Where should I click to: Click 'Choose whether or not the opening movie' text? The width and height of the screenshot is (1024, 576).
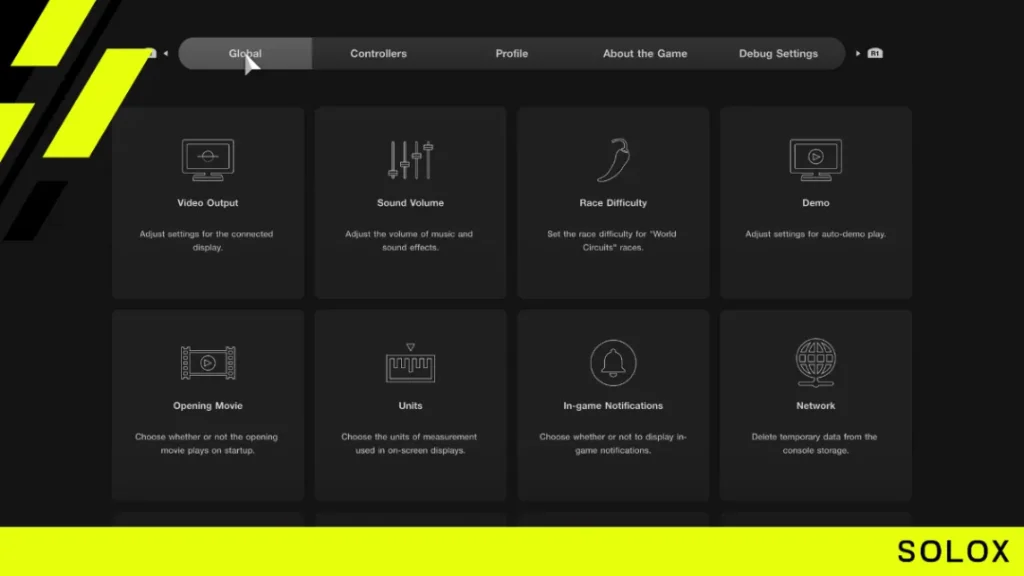[x=207, y=443]
